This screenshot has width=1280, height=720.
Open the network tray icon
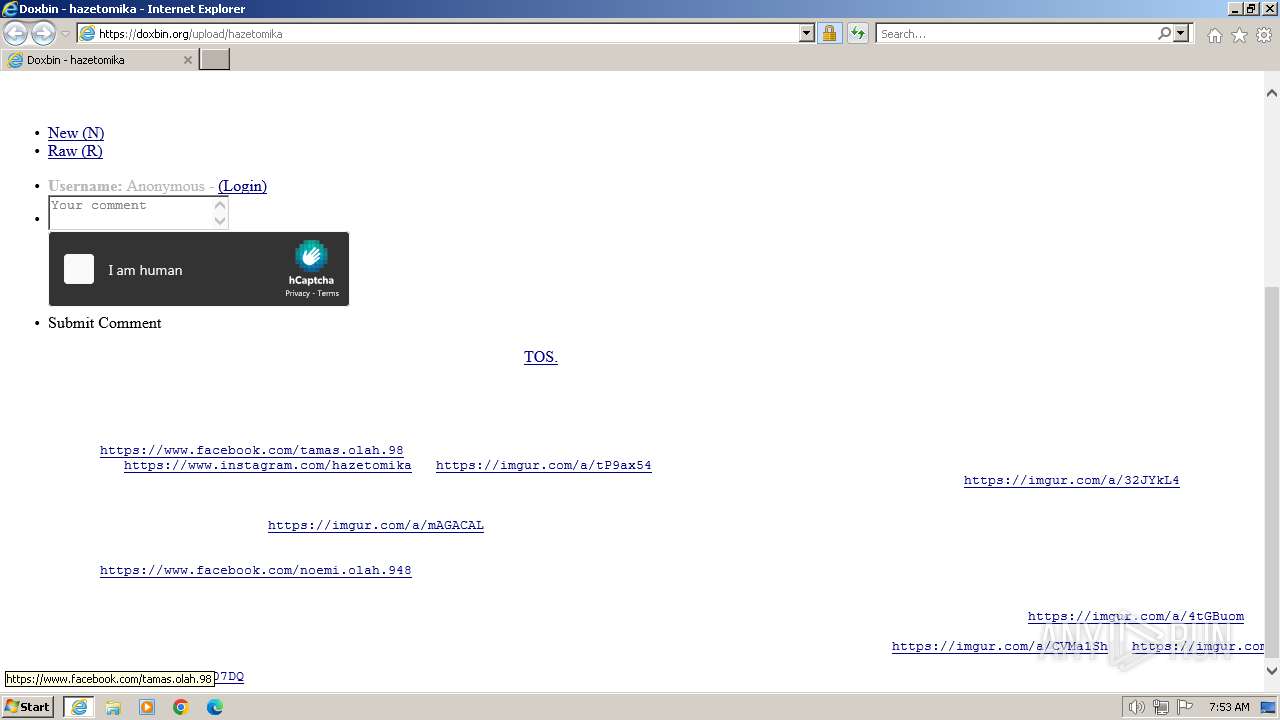click(x=1160, y=707)
